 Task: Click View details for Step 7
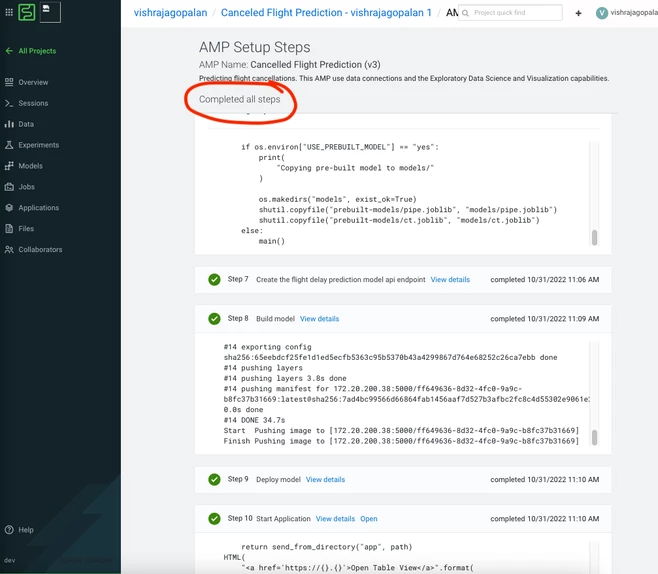click(450, 279)
